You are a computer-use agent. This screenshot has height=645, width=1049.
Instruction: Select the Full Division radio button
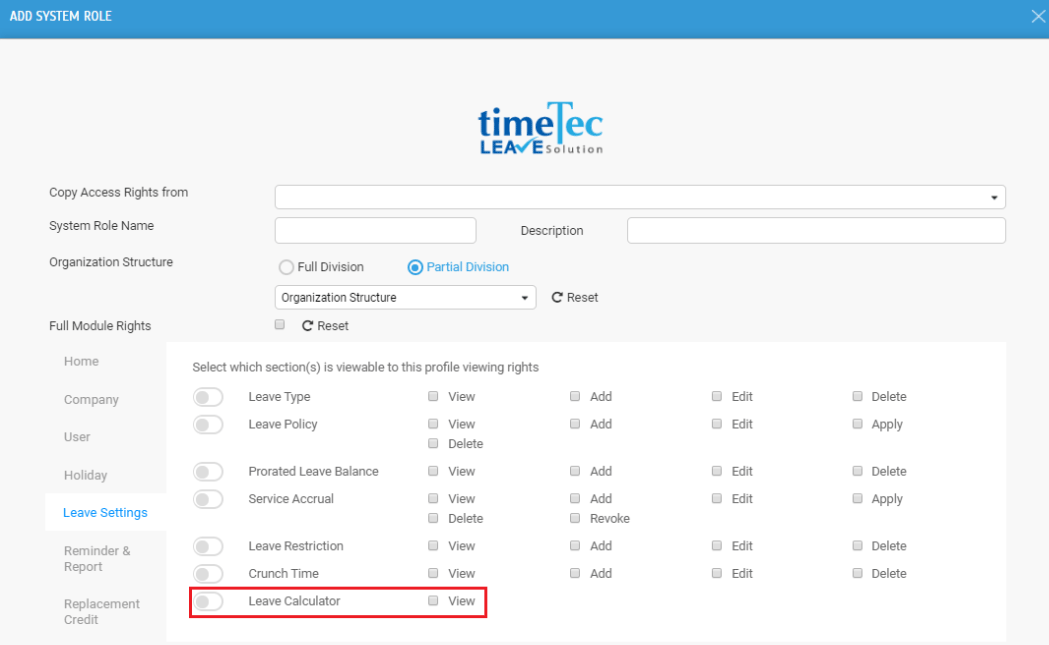point(286,267)
